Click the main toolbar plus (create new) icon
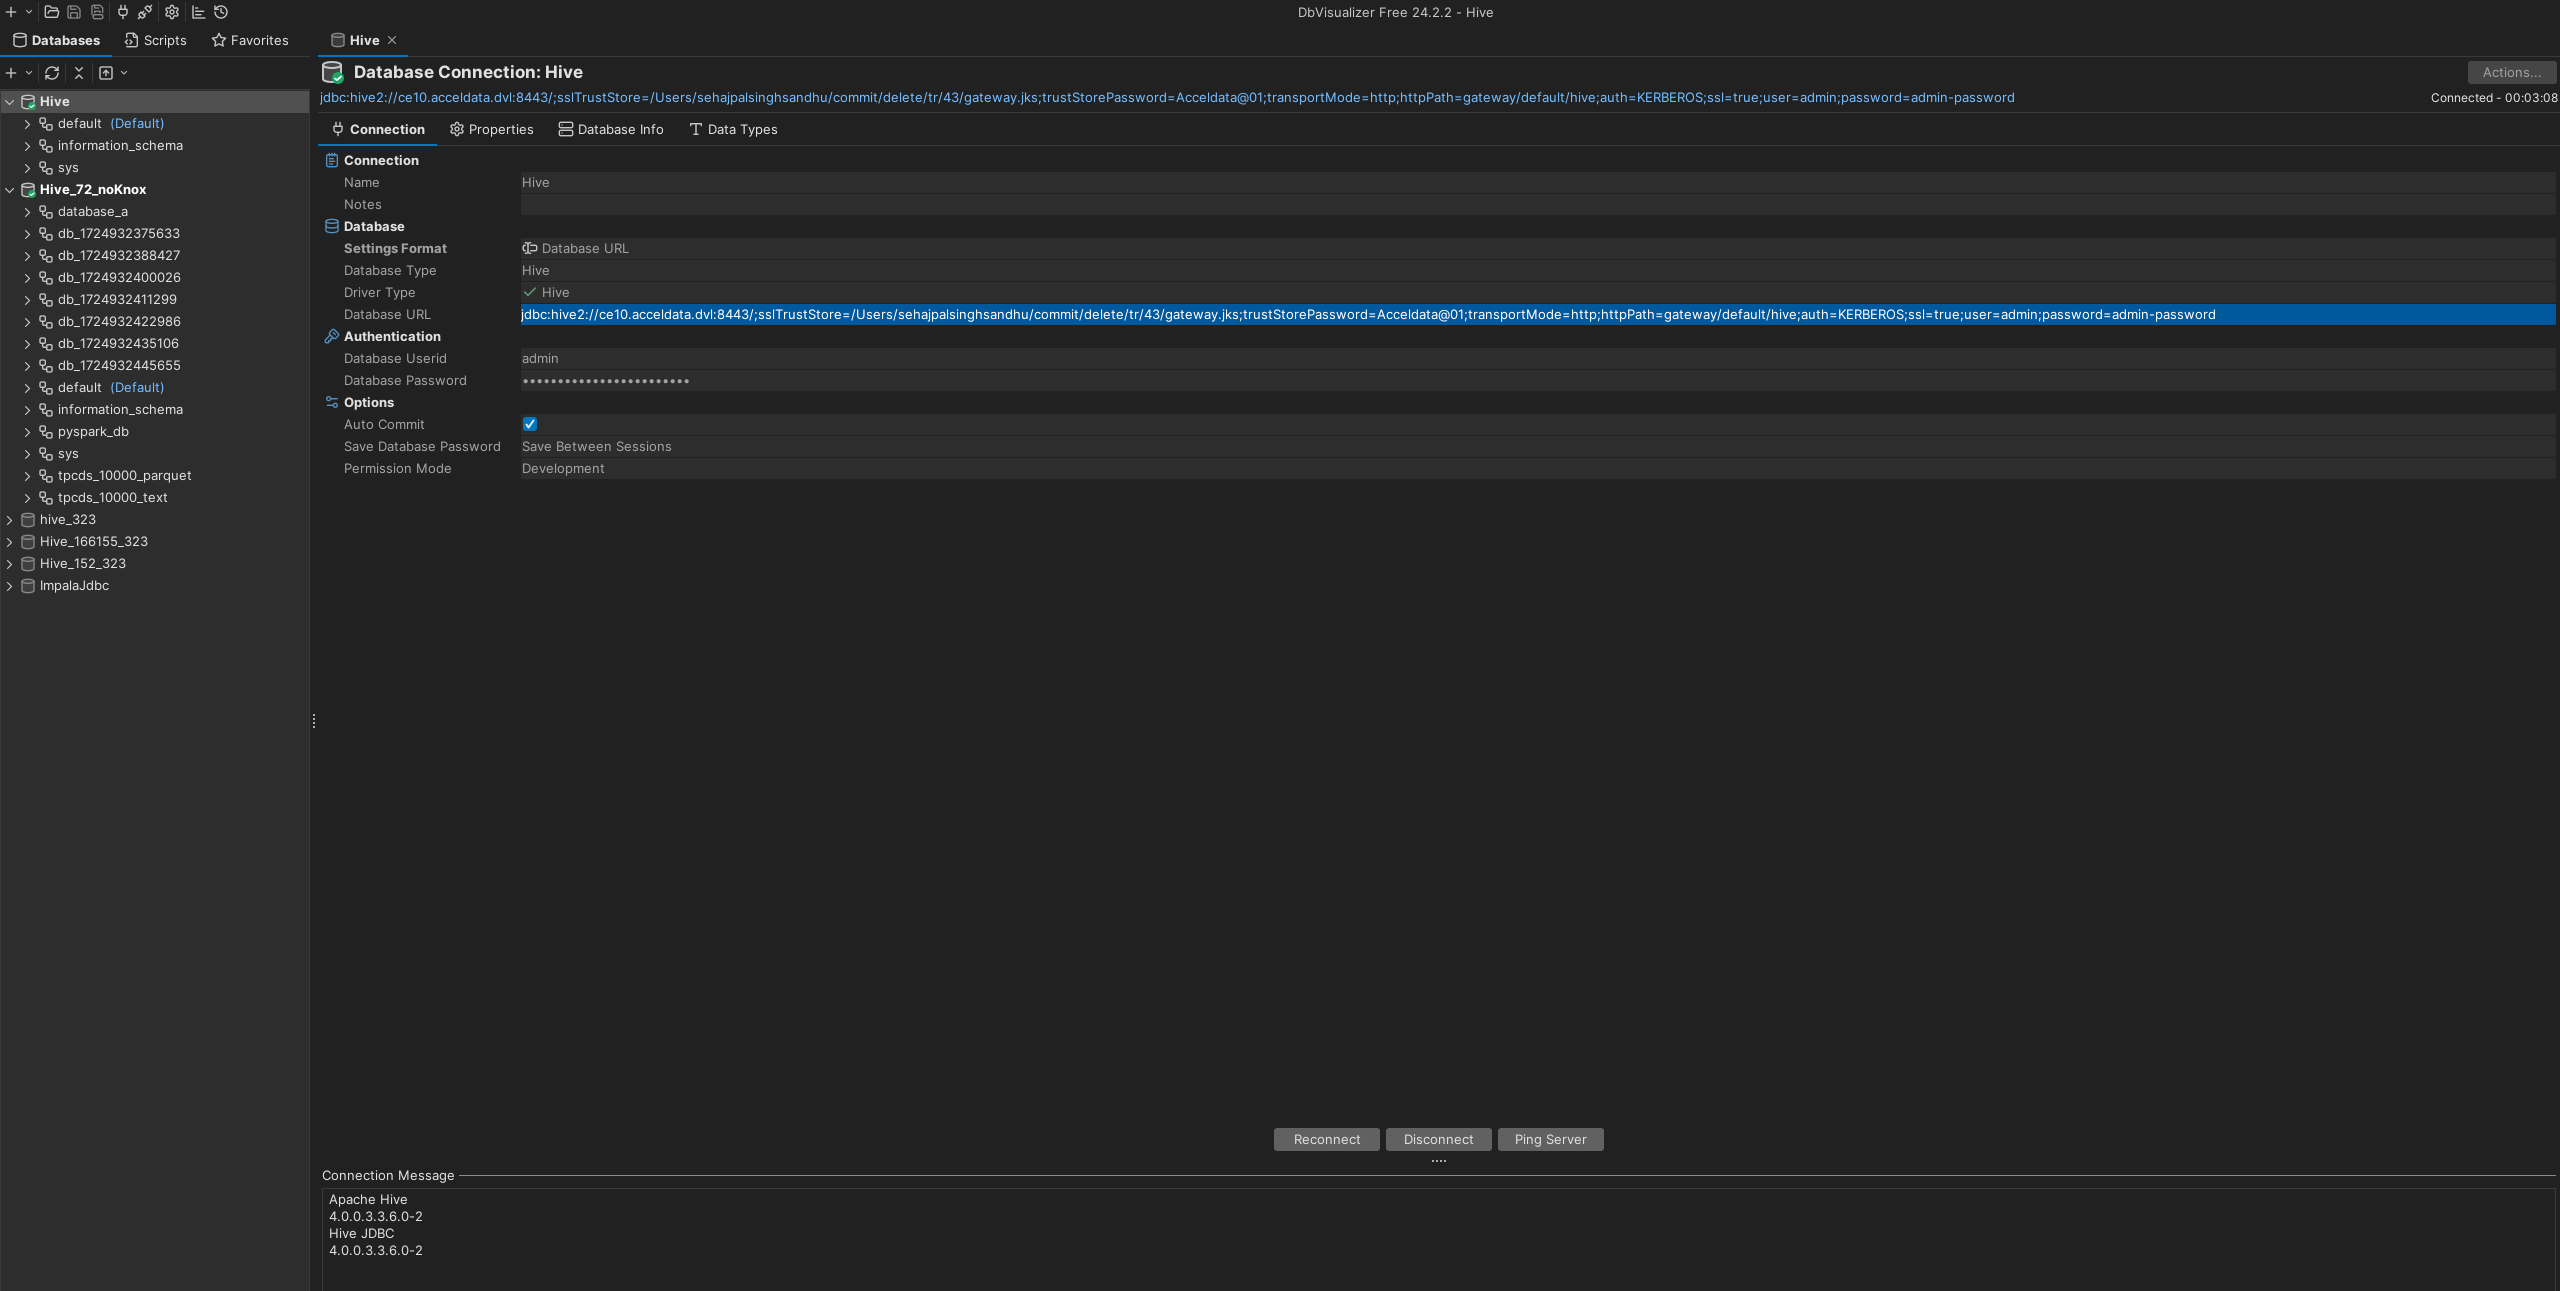The width and height of the screenshot is (2560, 1291). 11,12
